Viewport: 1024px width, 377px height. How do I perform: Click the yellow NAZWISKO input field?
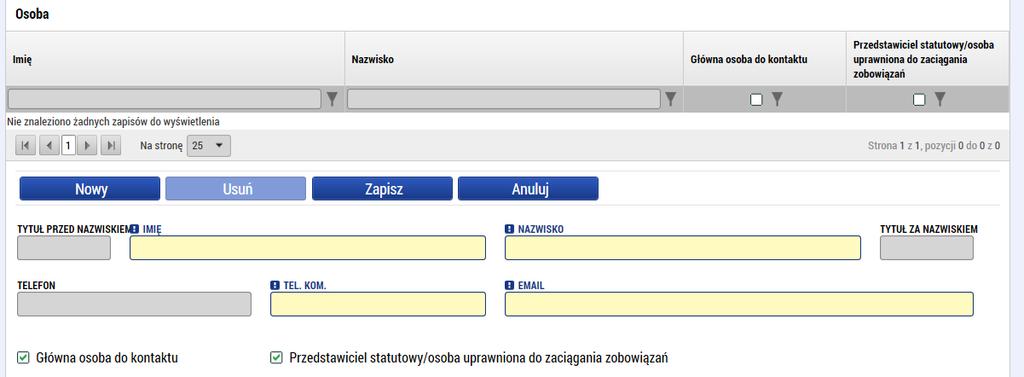pos(683,248)
